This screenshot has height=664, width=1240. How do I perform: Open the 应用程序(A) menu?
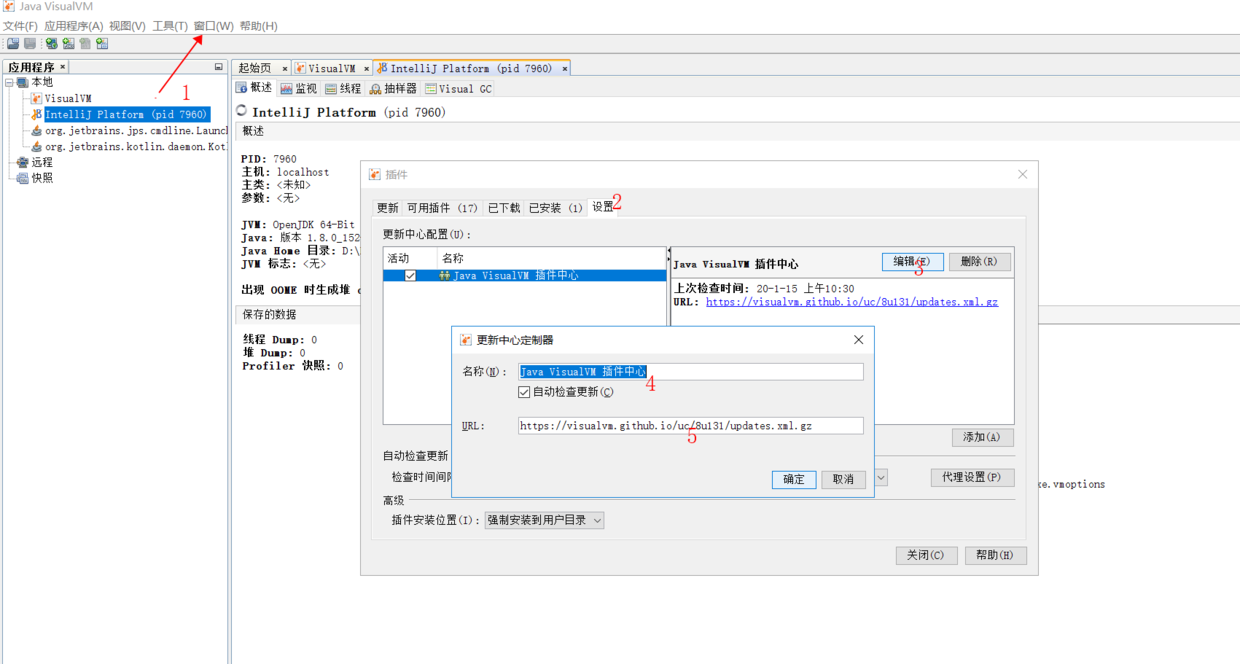(74, 26)
